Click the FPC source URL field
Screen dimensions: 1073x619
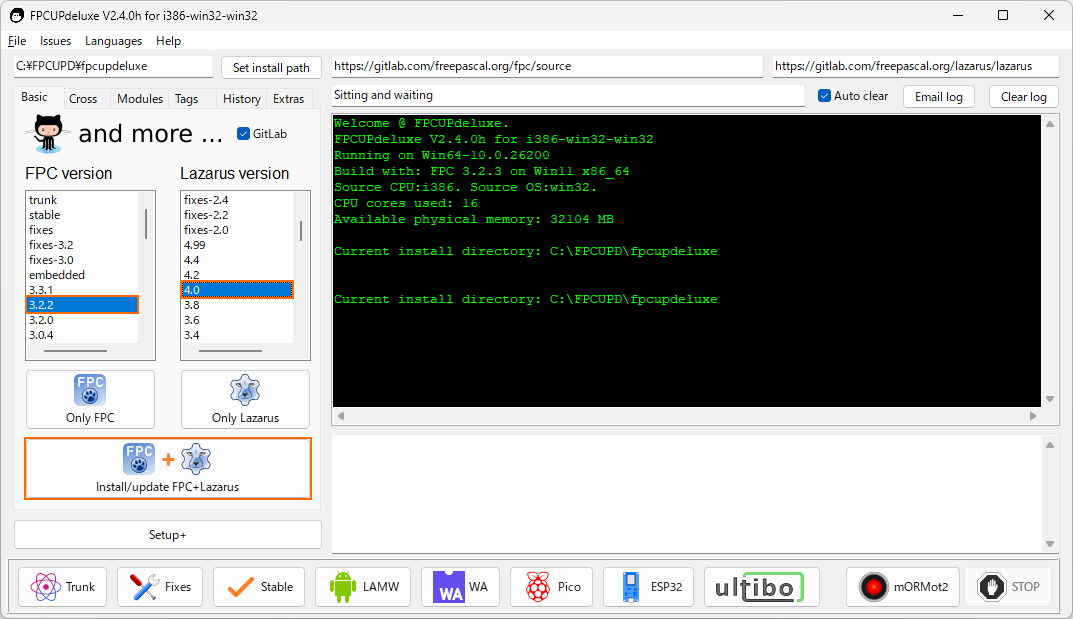click(547, 66)
